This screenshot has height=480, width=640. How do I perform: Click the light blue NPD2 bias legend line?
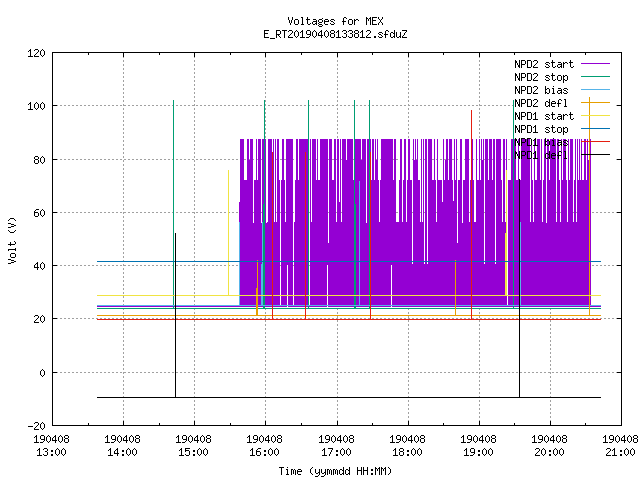(x=596, y=89)
